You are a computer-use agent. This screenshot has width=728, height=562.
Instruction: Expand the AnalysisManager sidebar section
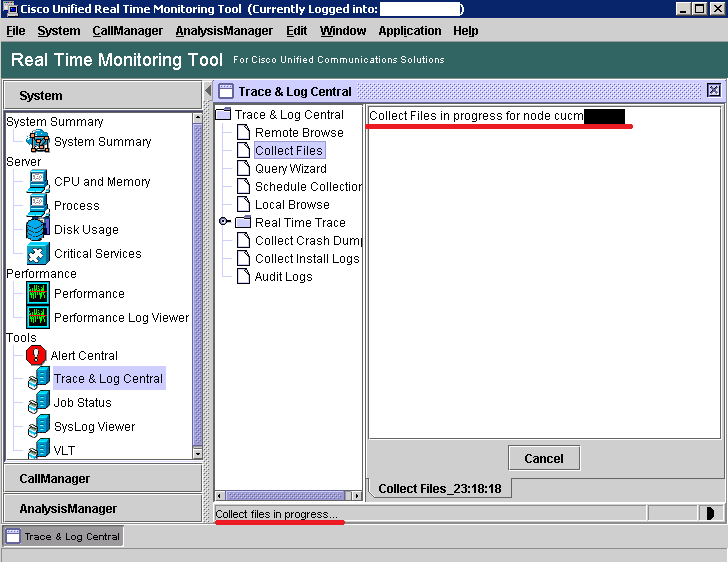pyautogui.click(x=103, y=509)
